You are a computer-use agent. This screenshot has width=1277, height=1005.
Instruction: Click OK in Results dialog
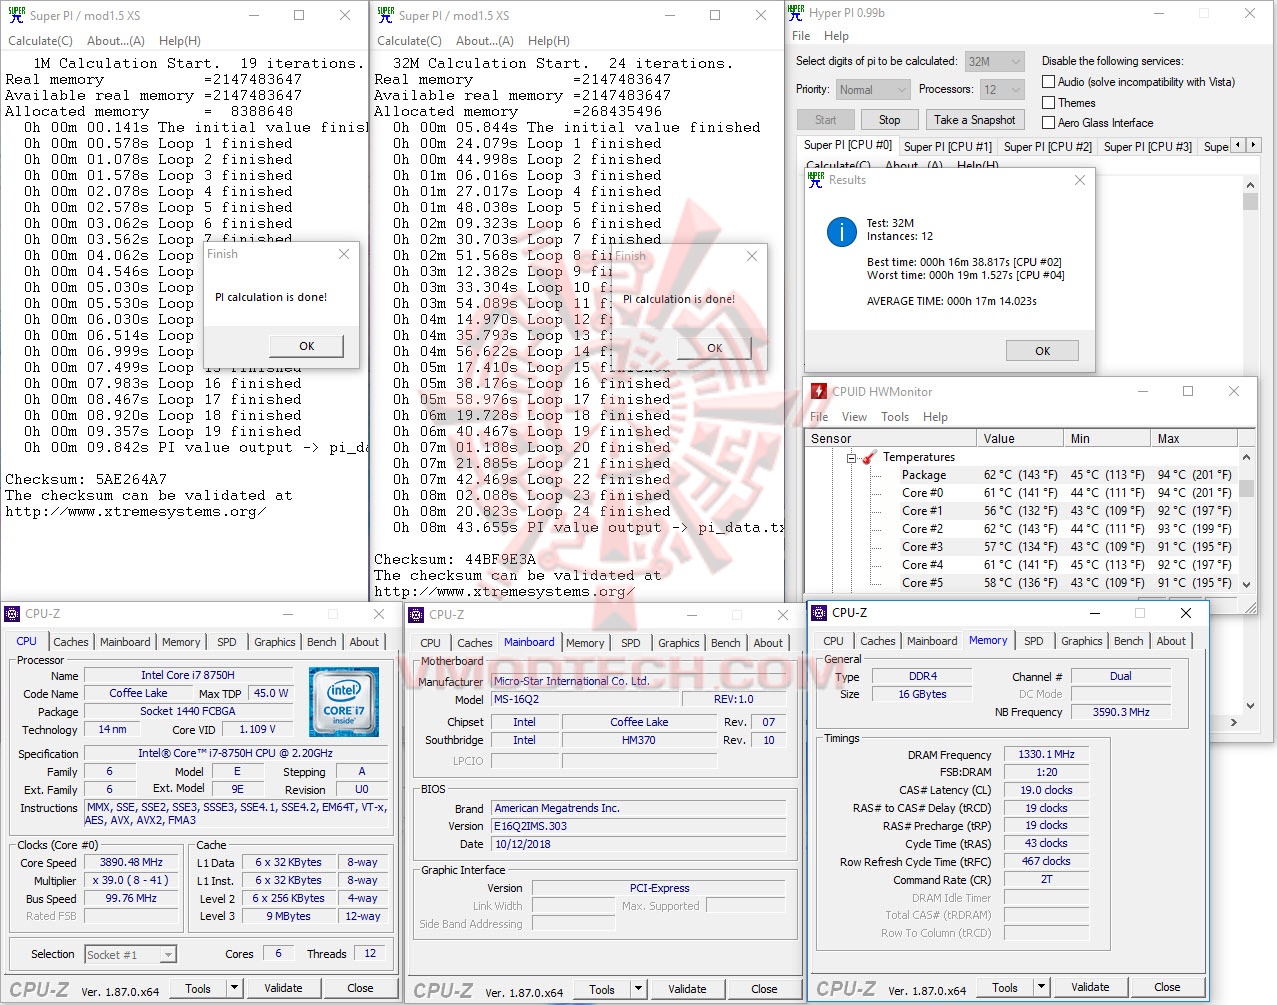click(x=1042, y=351)
